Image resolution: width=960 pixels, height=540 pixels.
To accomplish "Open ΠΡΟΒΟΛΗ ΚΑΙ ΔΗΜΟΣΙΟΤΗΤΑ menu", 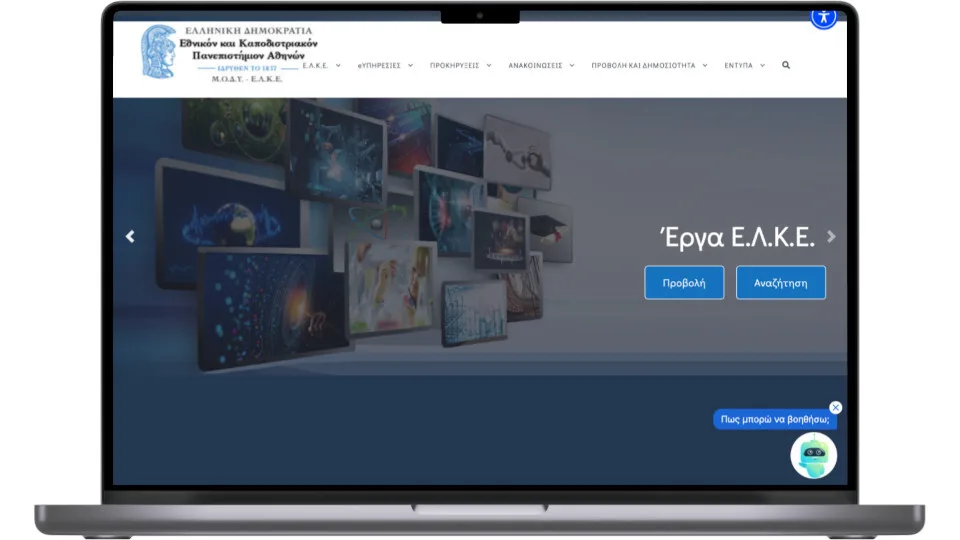I will (x=643, y=66).
